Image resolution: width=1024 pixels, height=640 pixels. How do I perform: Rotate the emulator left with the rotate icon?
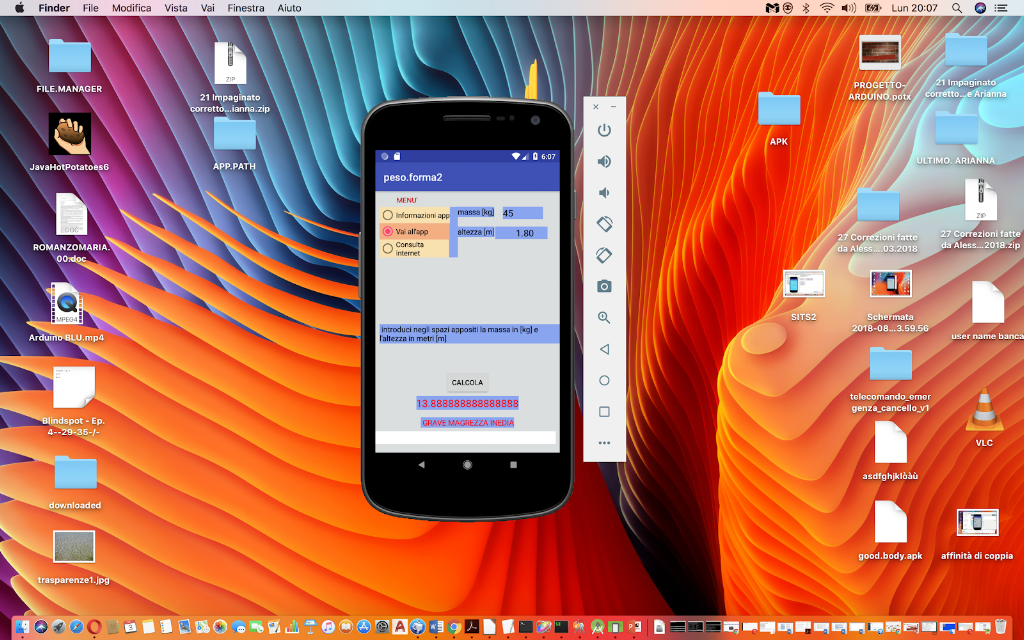pyautogui.click(x=604, y=224)
